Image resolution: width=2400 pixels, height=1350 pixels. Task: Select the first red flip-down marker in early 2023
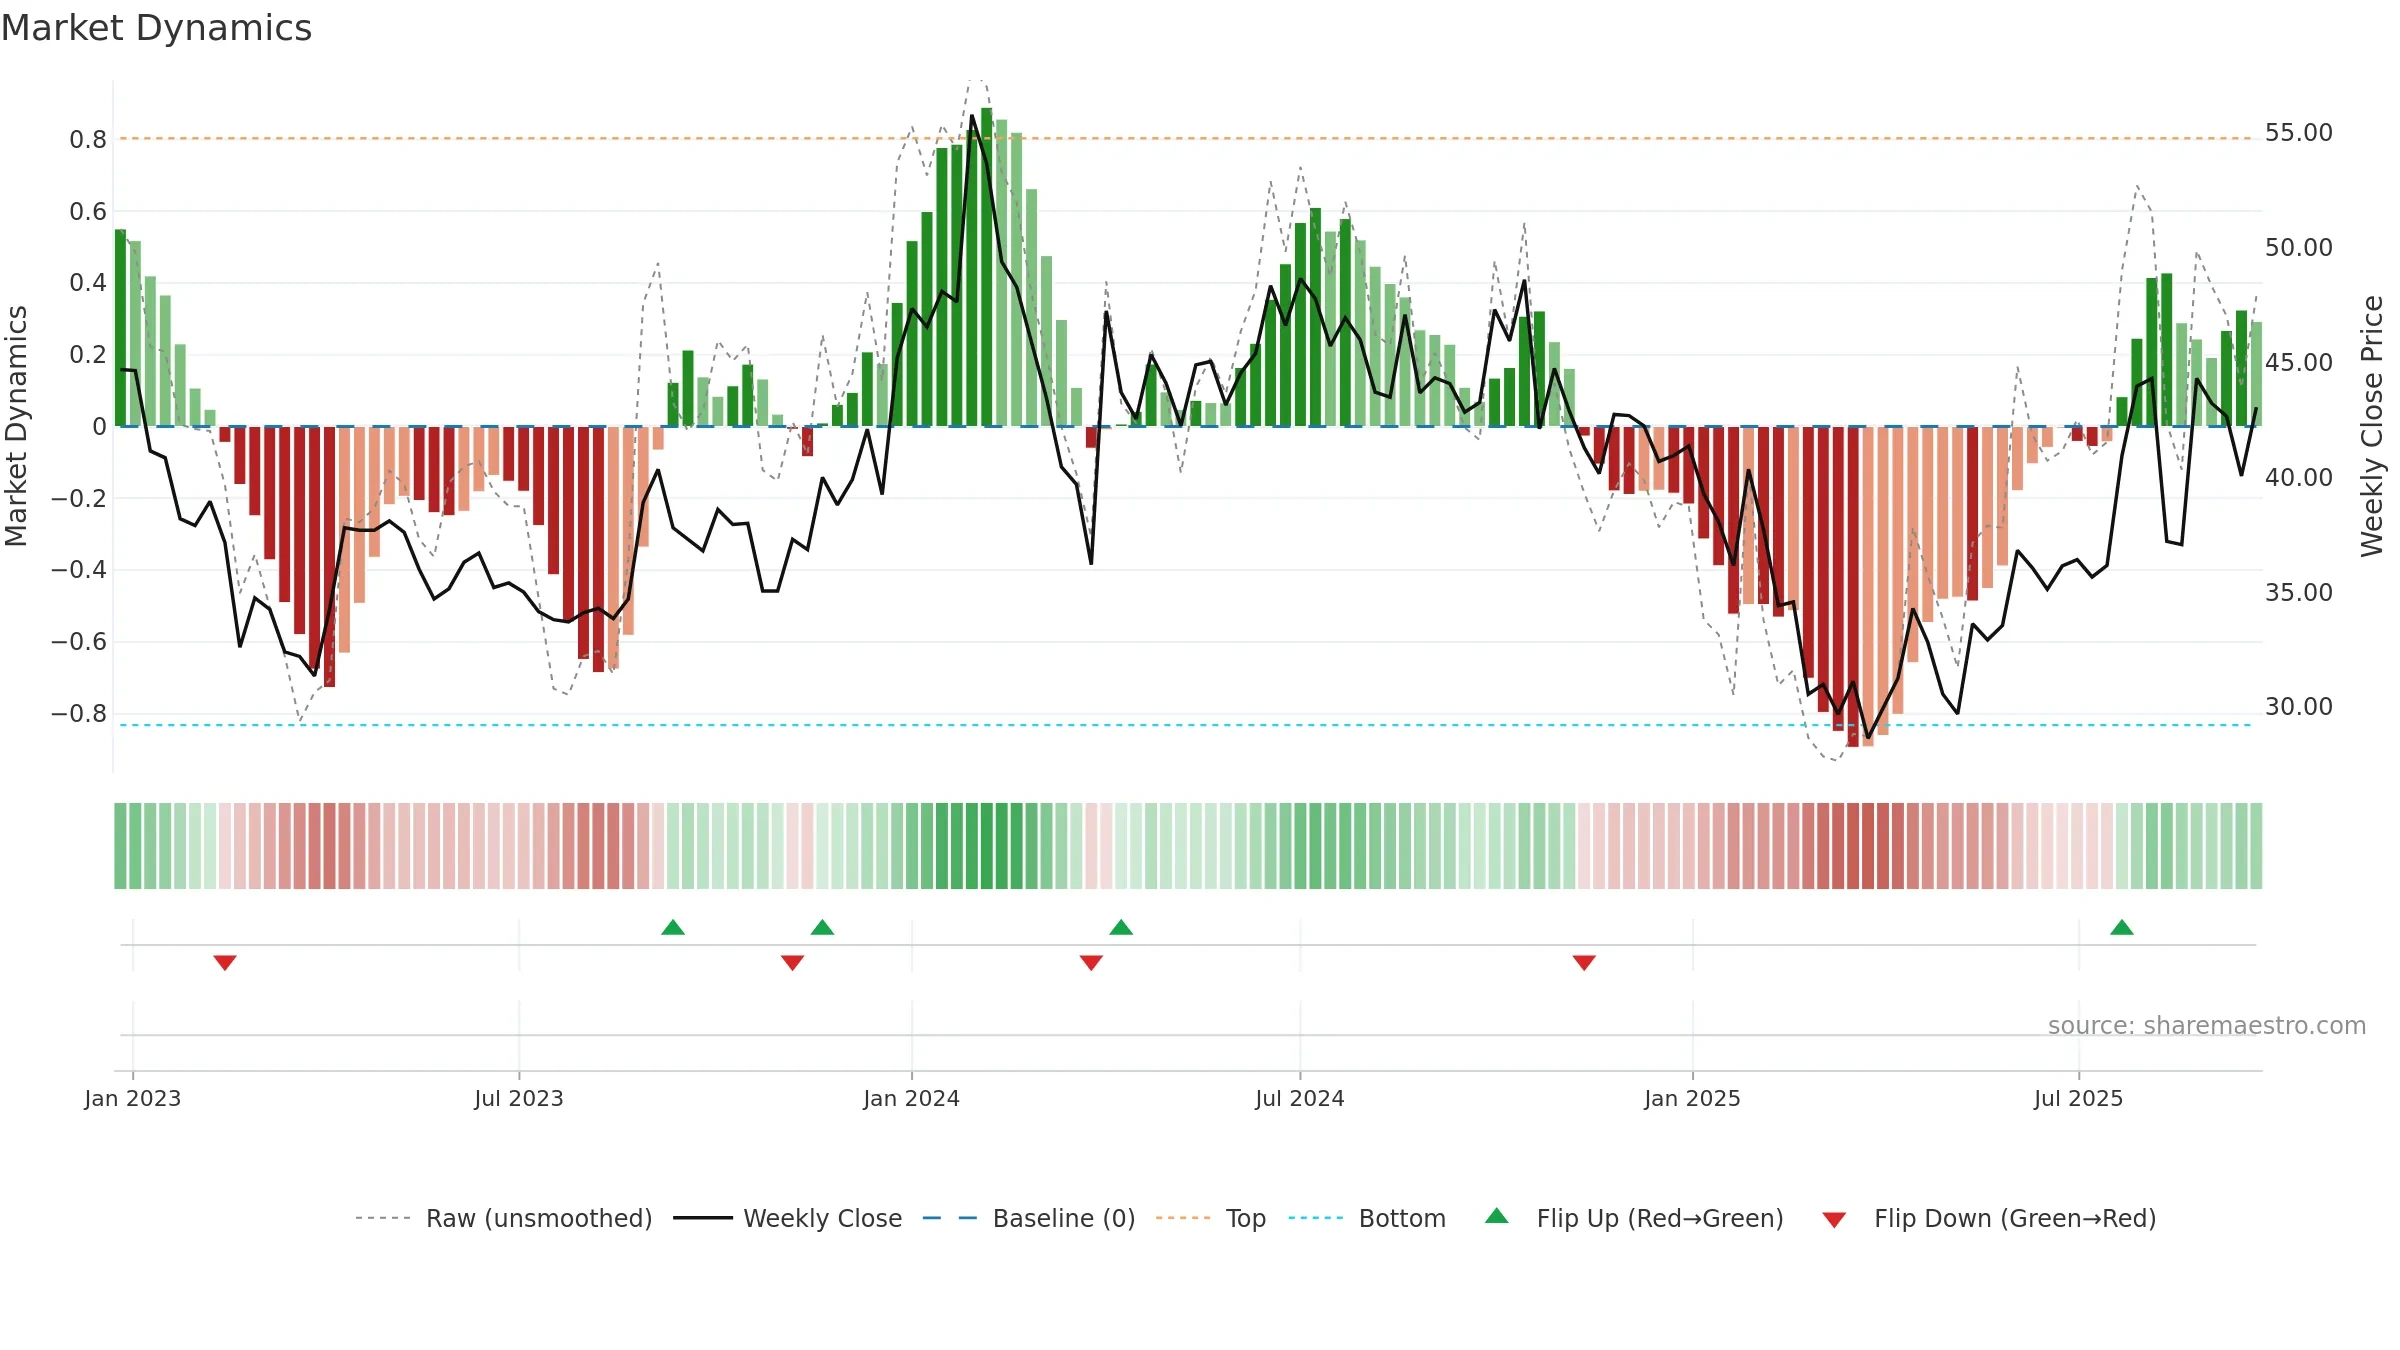click(225, 962)
